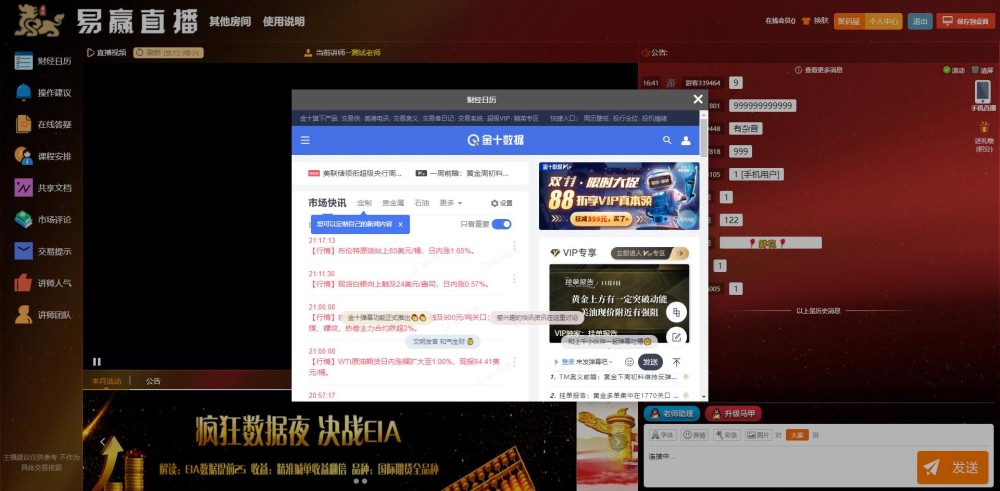
Task: Open 共享文档 in the sidebar
Action: pyautogui.click(x=43, y=188)
